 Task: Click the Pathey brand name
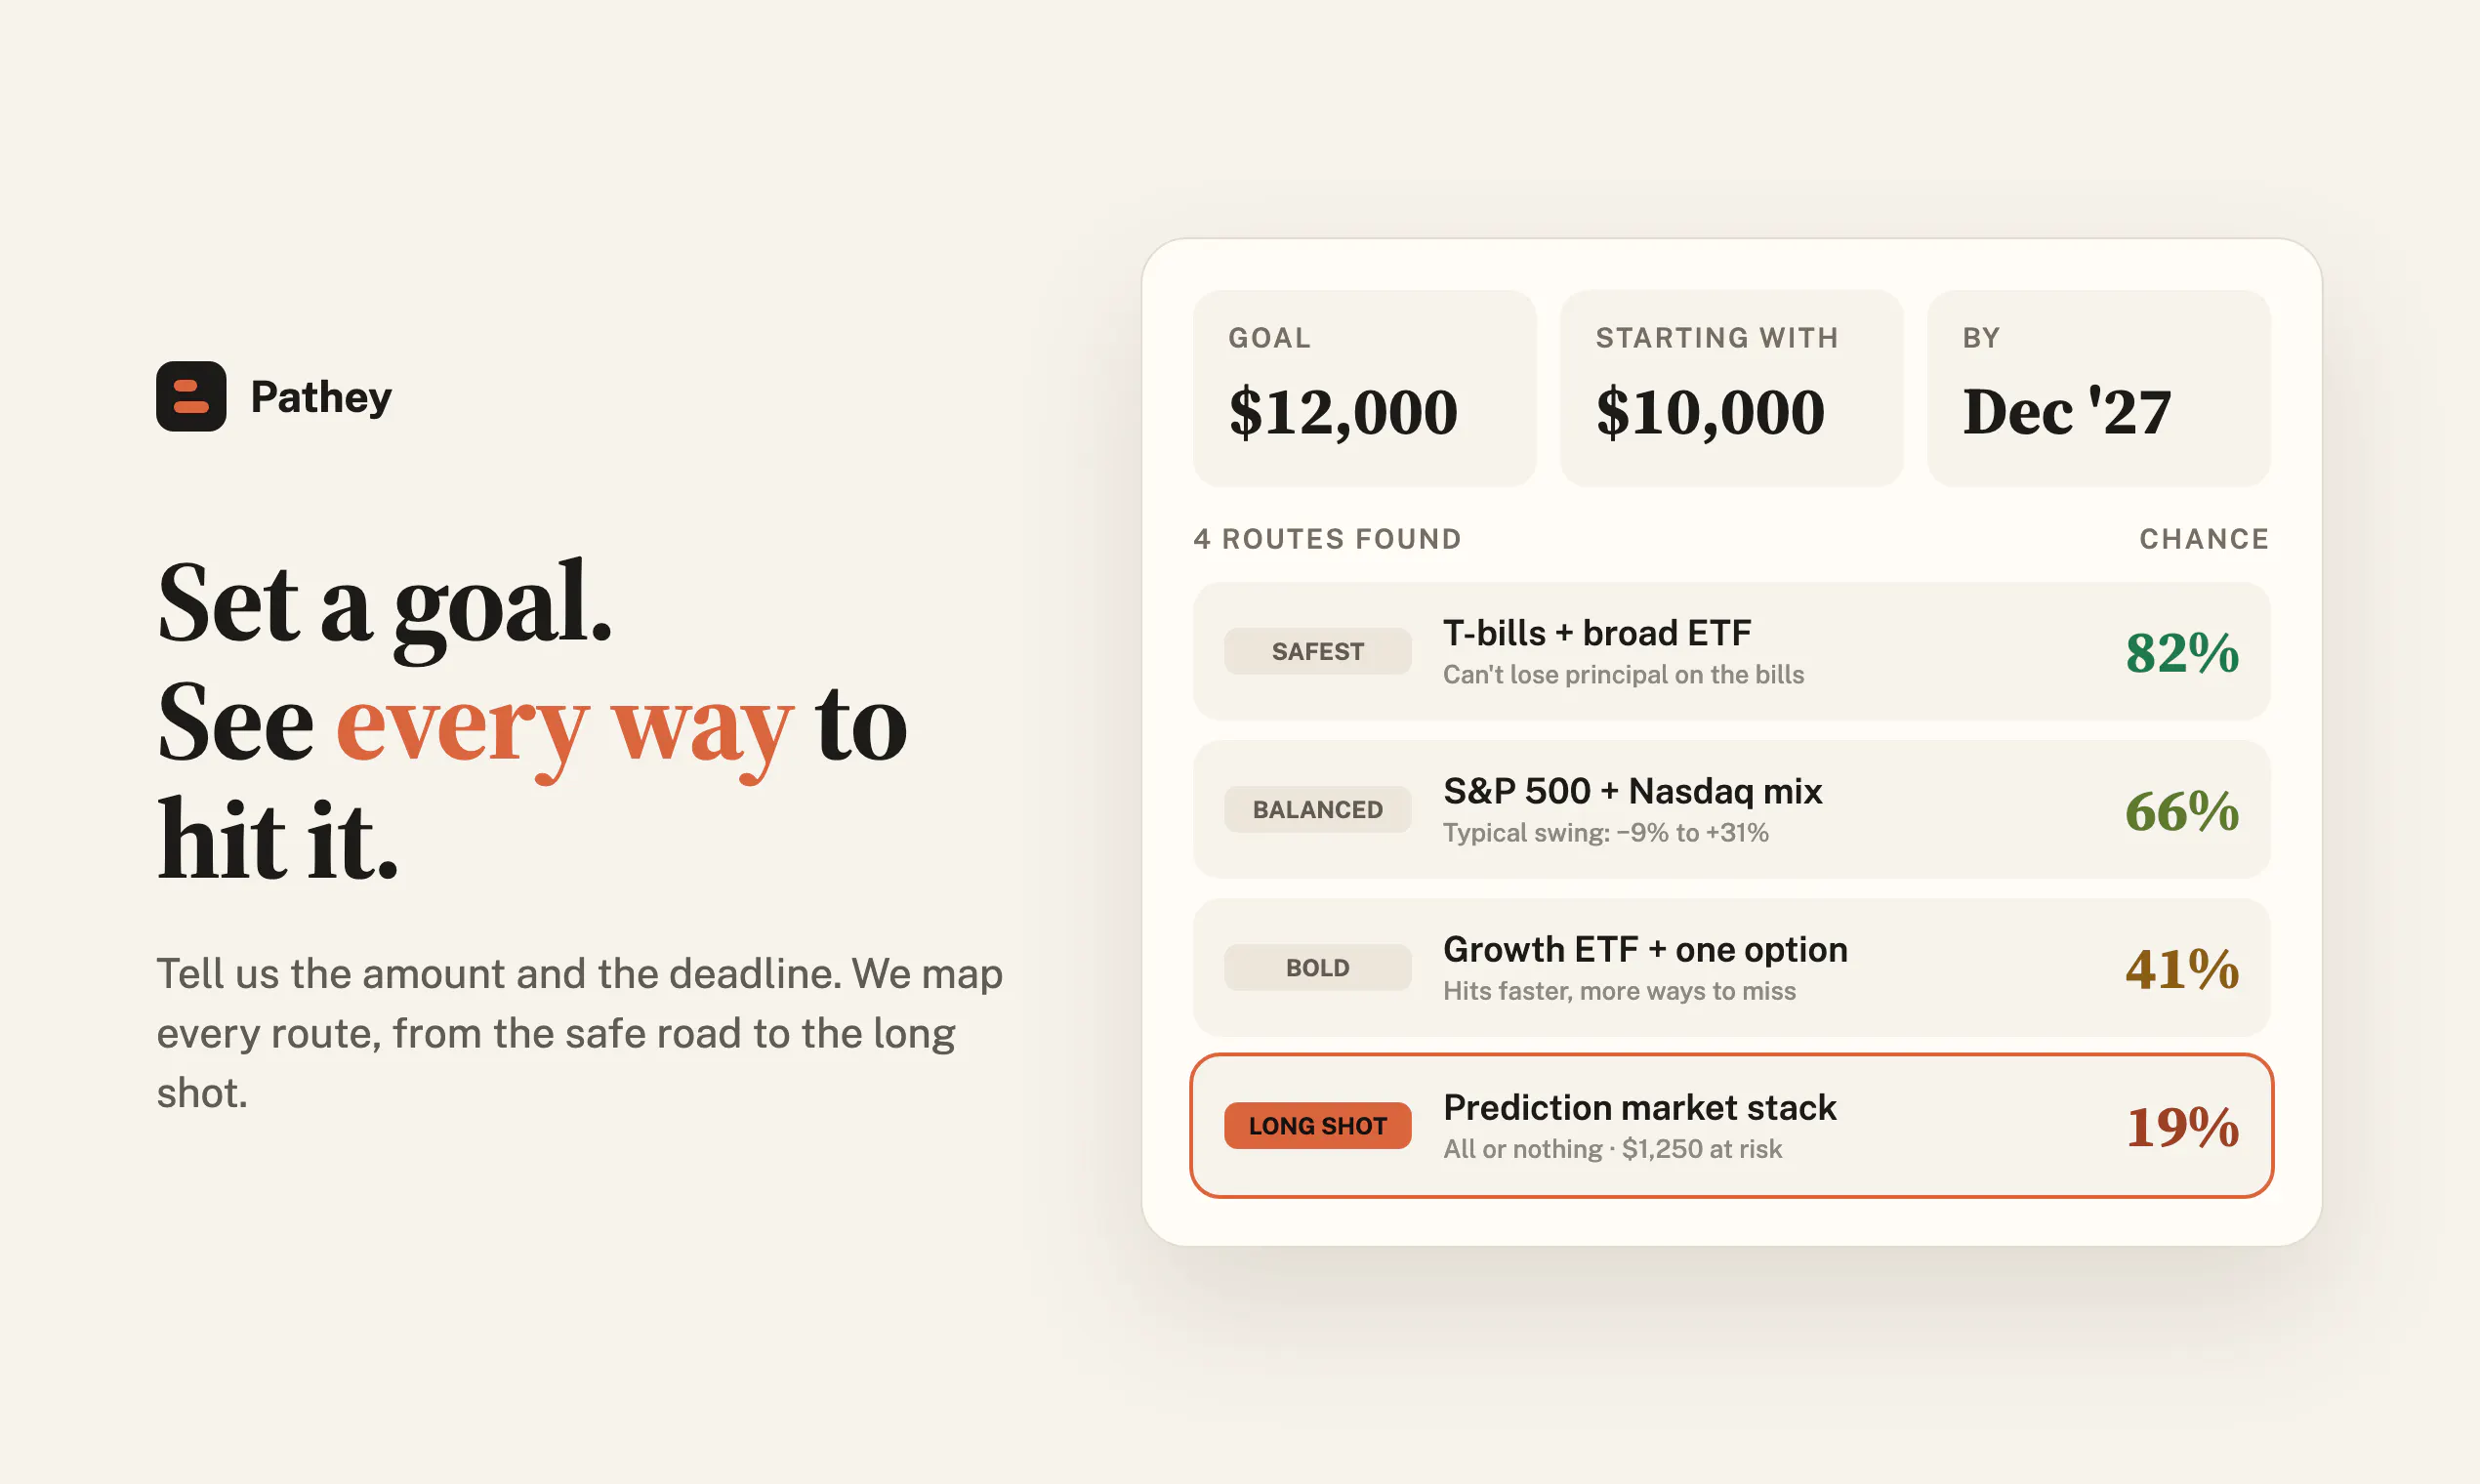point(321,397)
